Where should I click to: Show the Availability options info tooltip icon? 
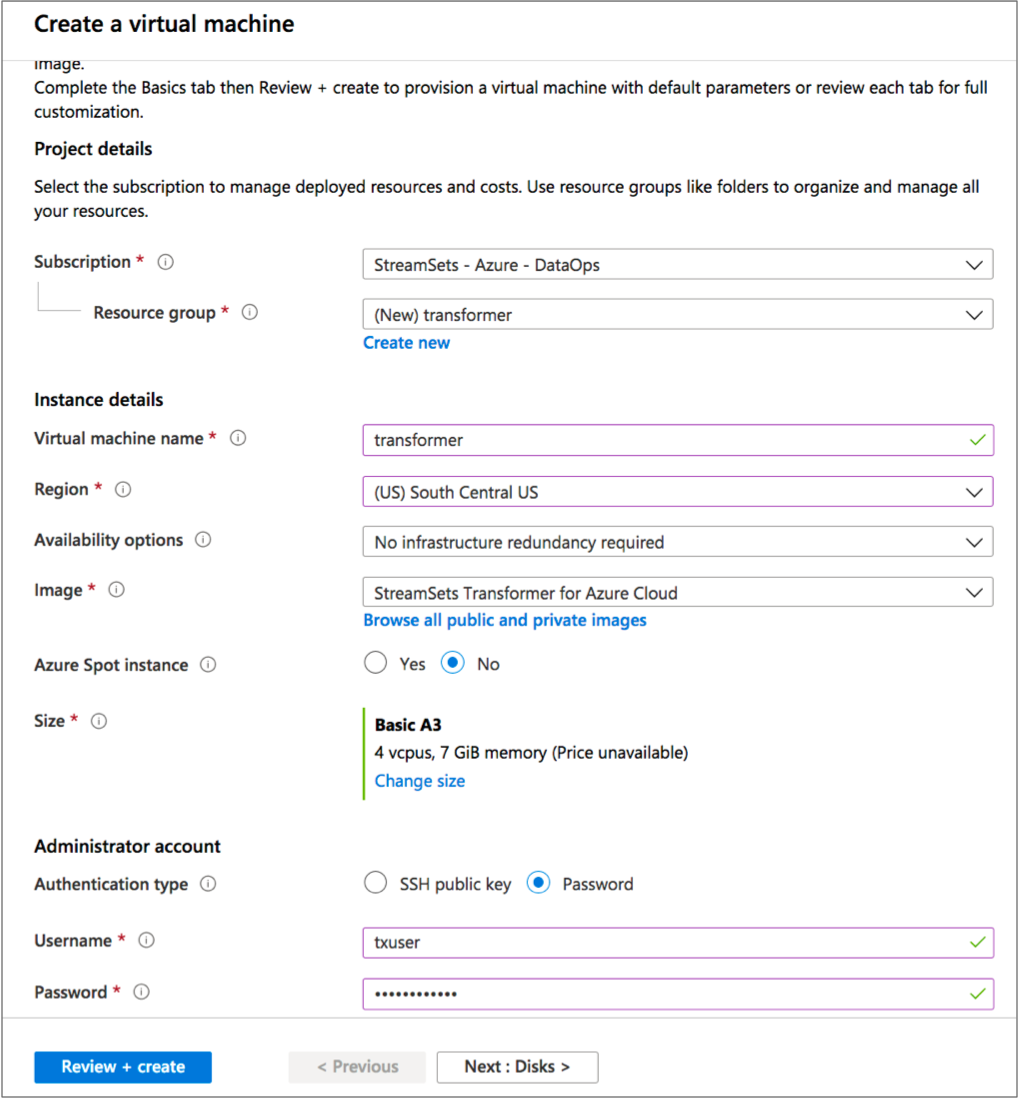point(203,540)
